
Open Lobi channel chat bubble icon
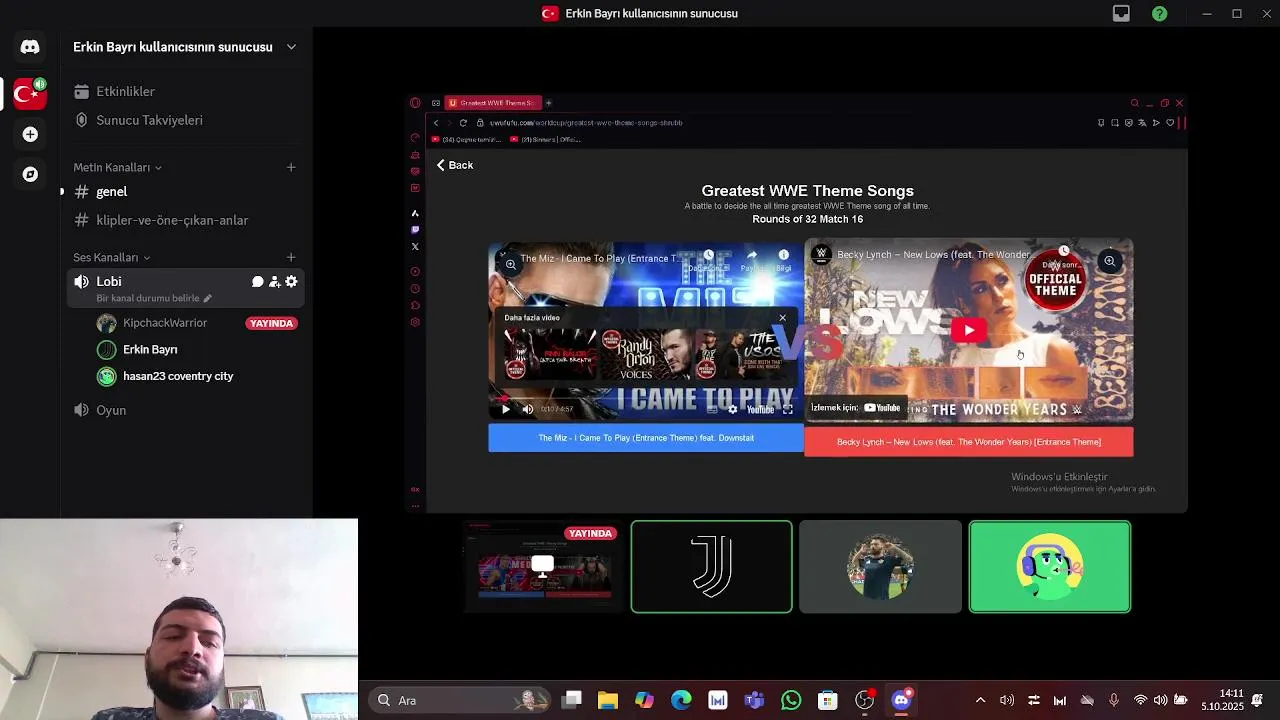(x=257, y=282)
